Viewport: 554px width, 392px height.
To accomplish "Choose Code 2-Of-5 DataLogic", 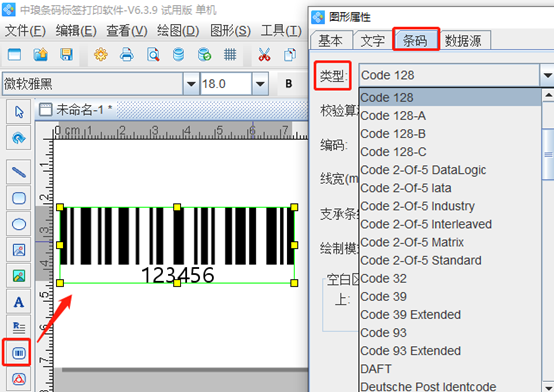I will (x=450, y=170).
